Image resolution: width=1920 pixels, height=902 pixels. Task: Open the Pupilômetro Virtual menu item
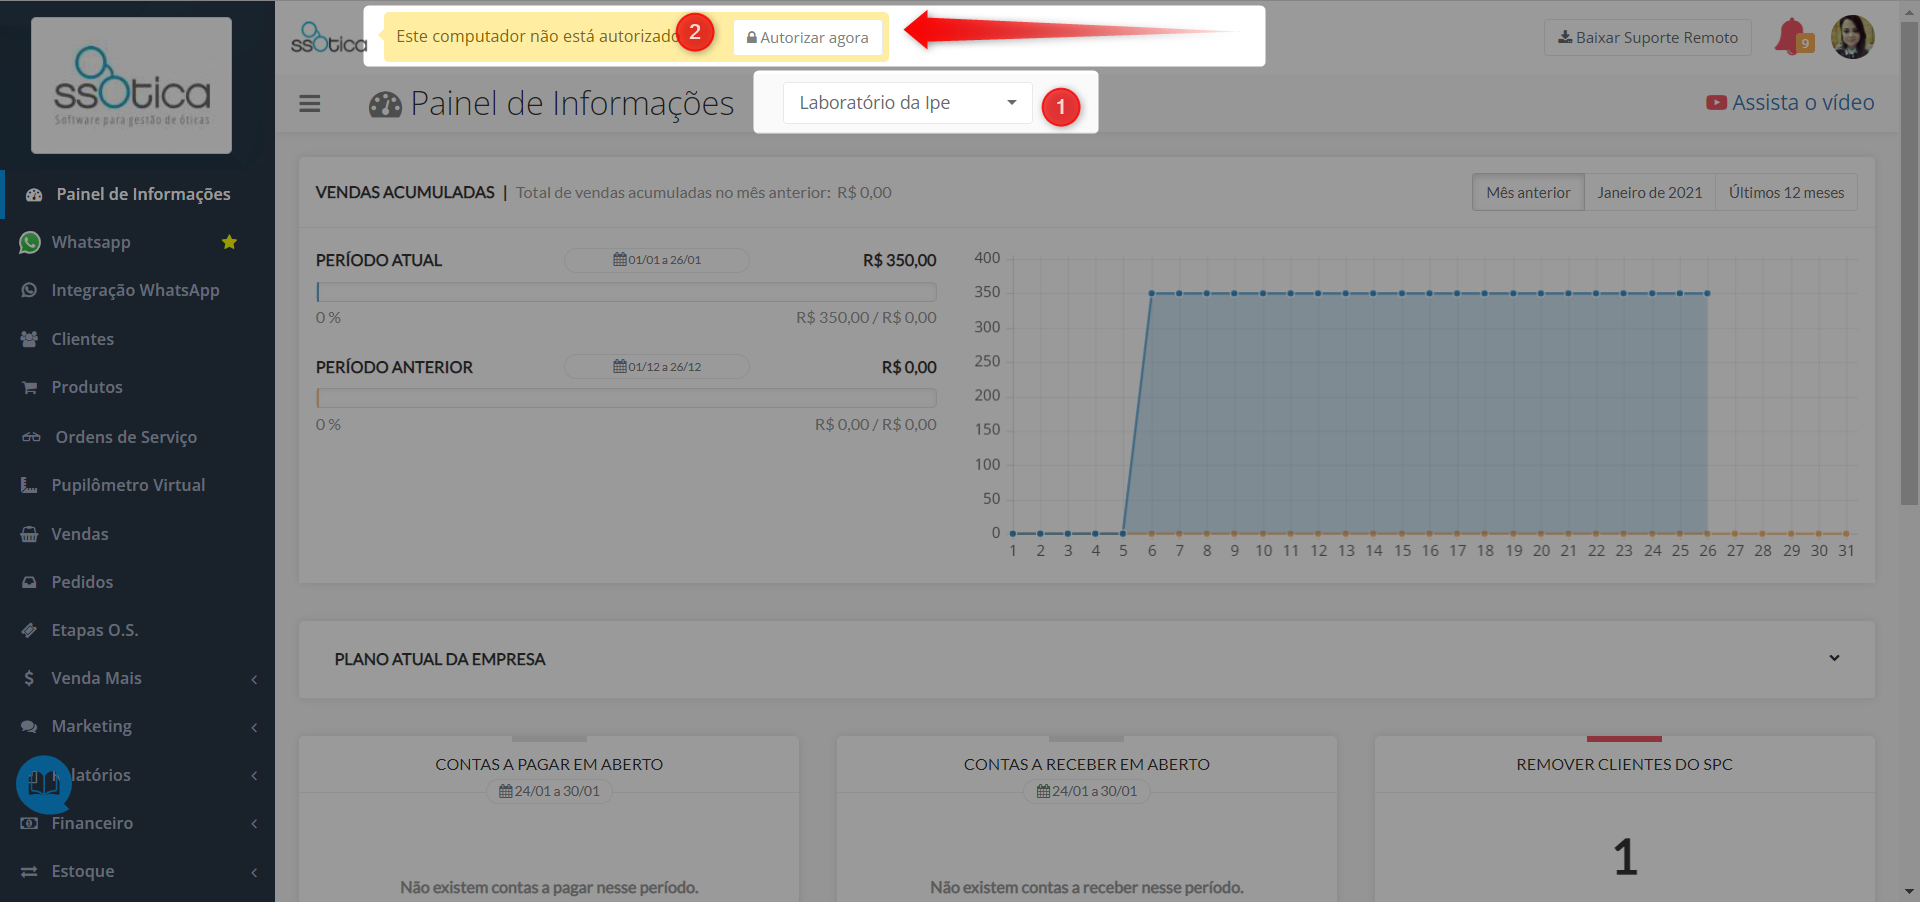pyautogui.click(x=137, y=485)
